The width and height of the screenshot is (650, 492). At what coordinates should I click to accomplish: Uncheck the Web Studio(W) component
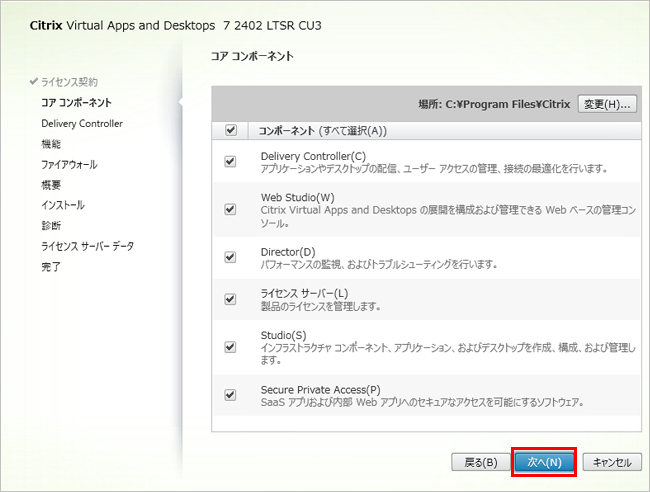pos(231,209)
